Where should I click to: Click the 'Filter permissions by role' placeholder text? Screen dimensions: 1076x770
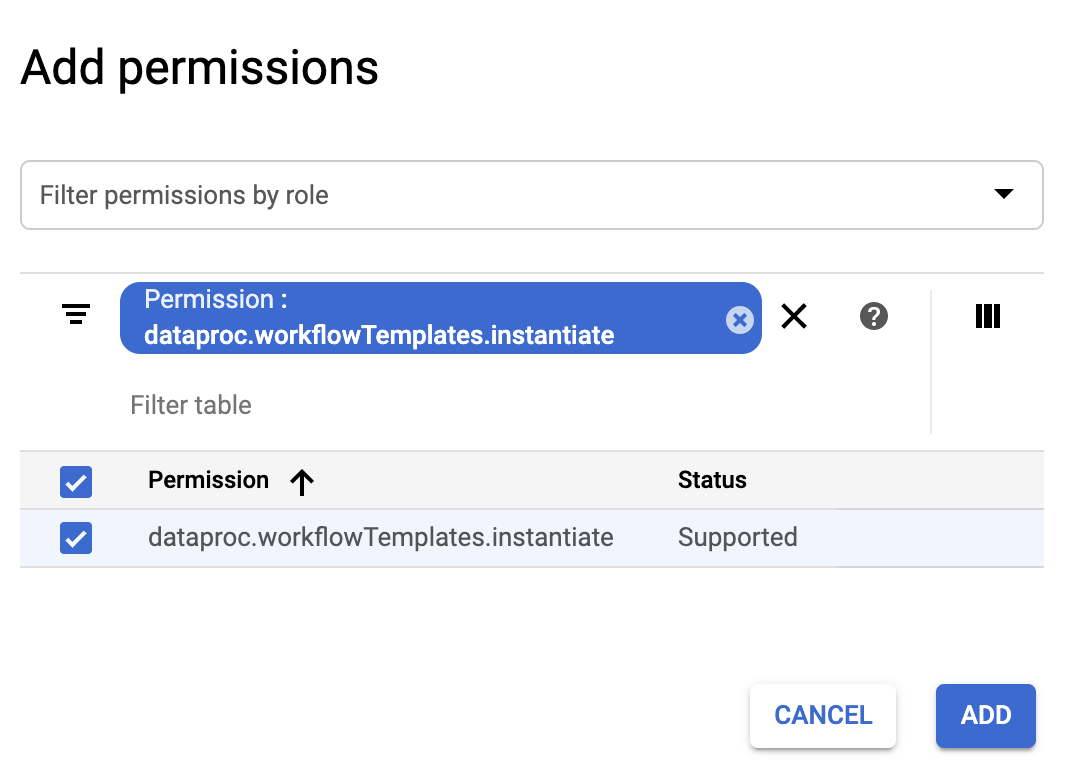point(184,195)
